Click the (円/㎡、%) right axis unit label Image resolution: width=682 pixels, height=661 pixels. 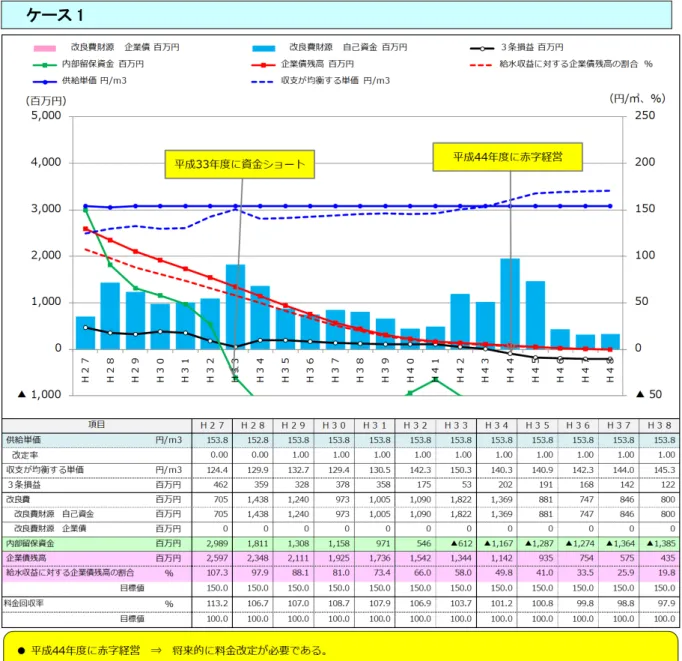pos(637,99)
